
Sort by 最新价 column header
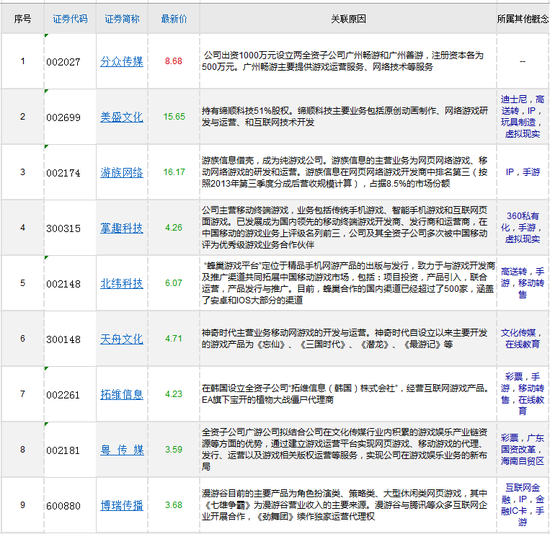(174, 19)
